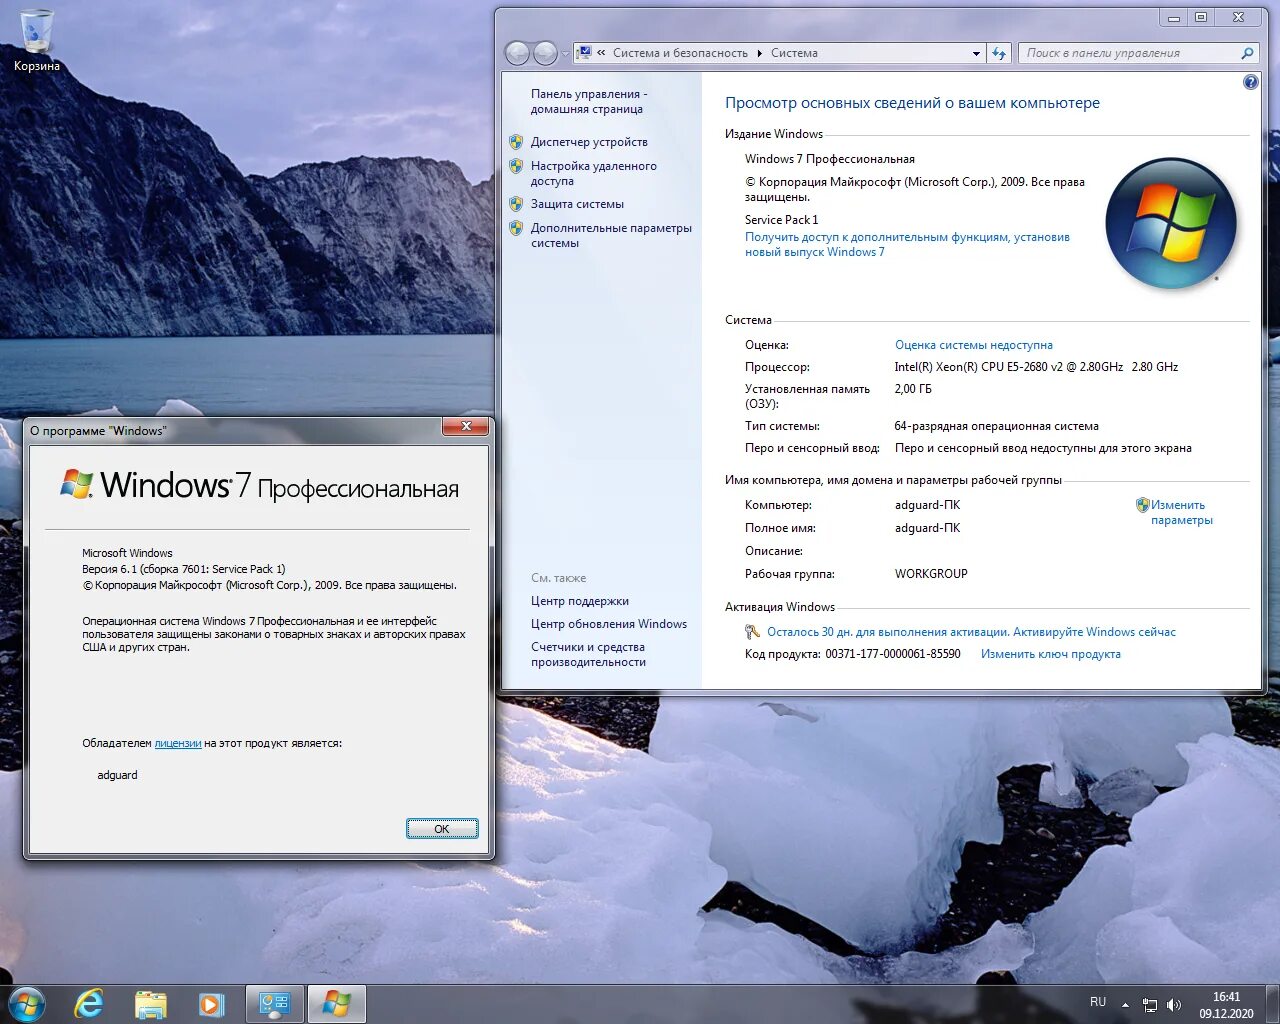
Task: Click the activation key icon
Action: (752, 632)
